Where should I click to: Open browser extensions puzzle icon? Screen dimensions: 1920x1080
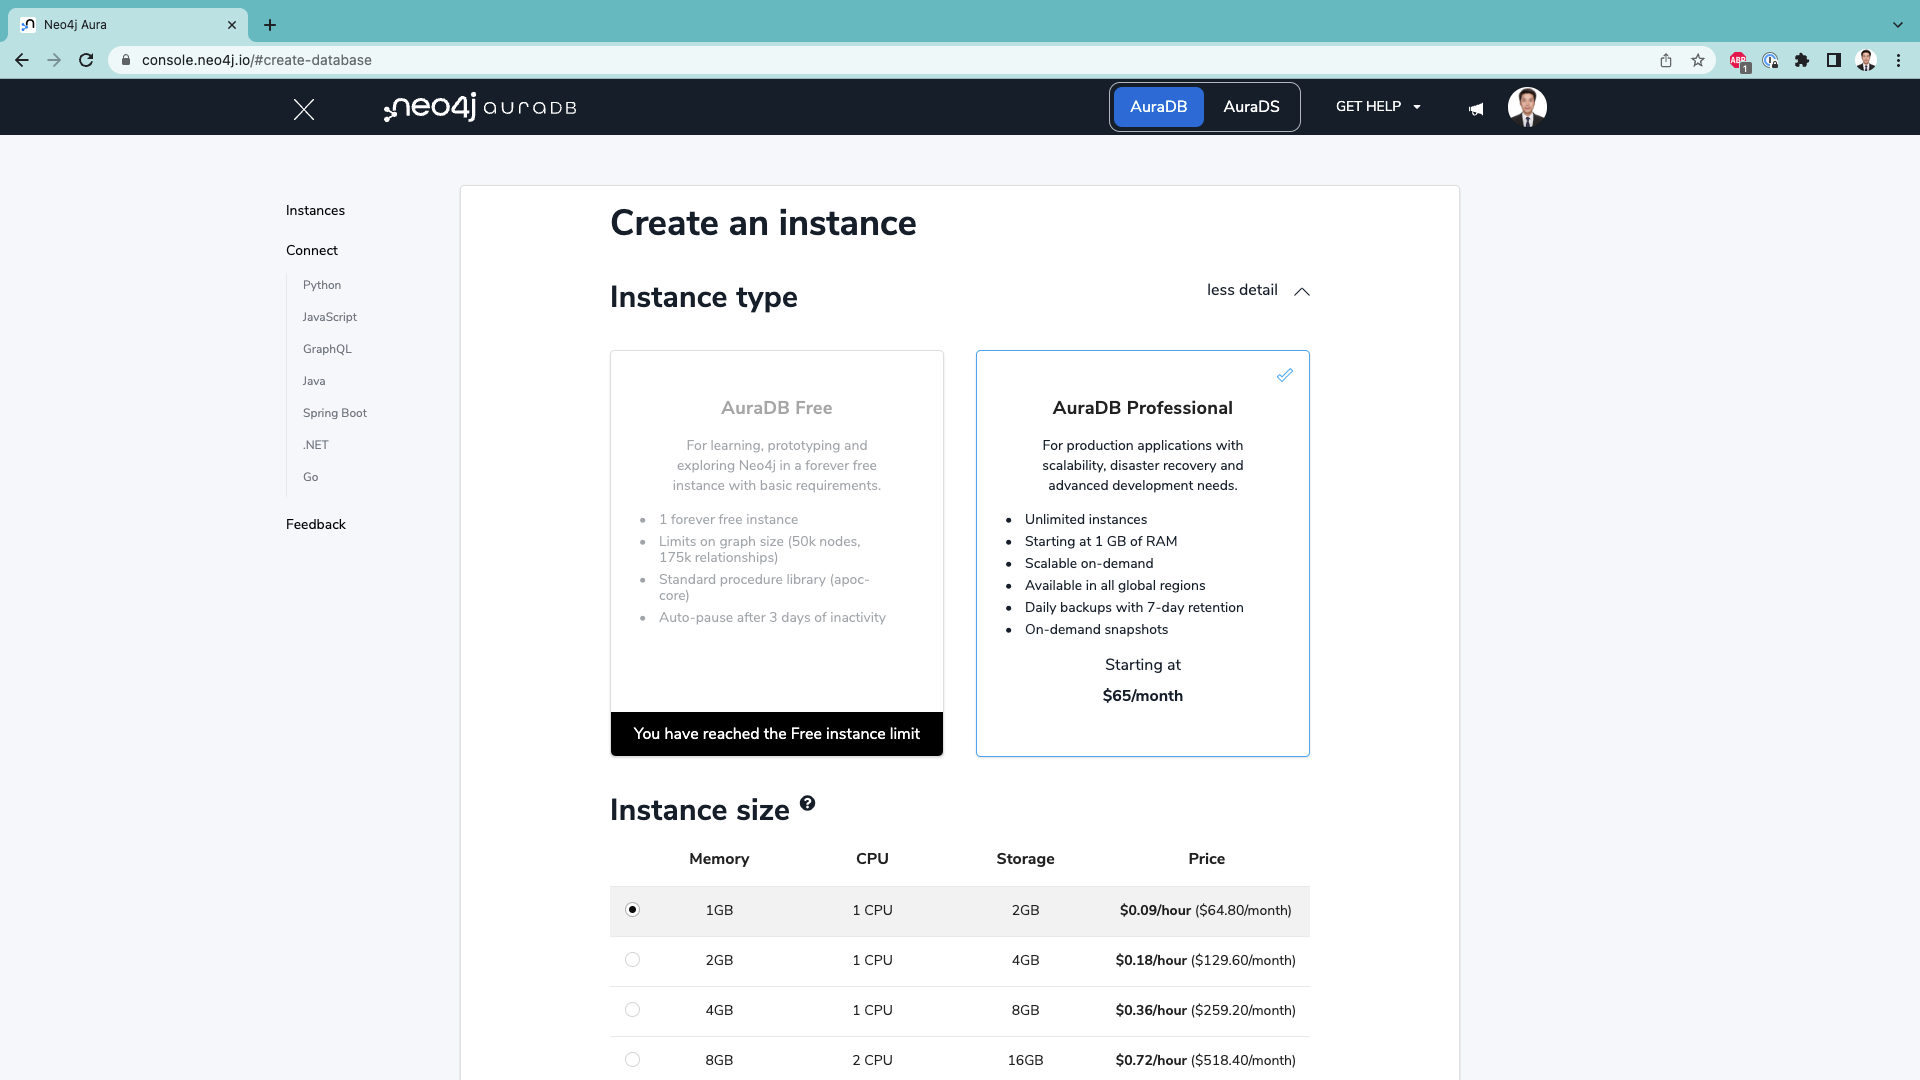click(x=1802, y=60)
